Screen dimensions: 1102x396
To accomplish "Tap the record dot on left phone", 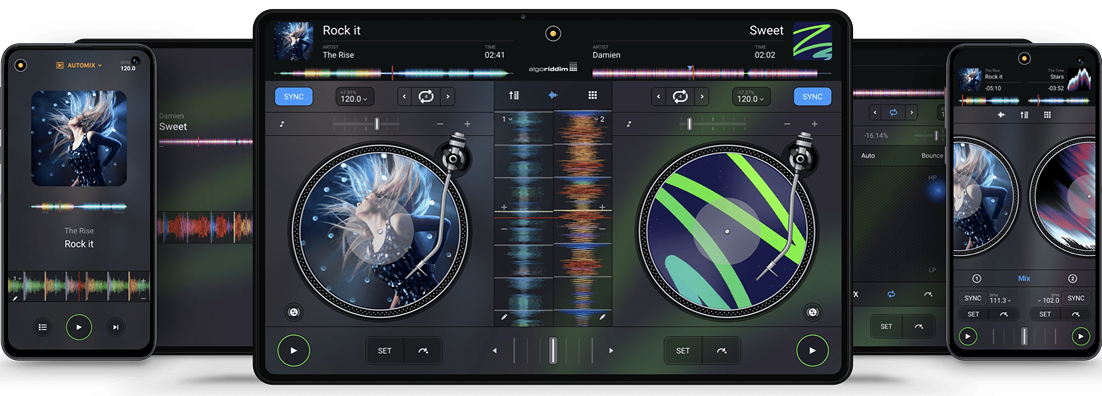I will (x=21, y=65).
